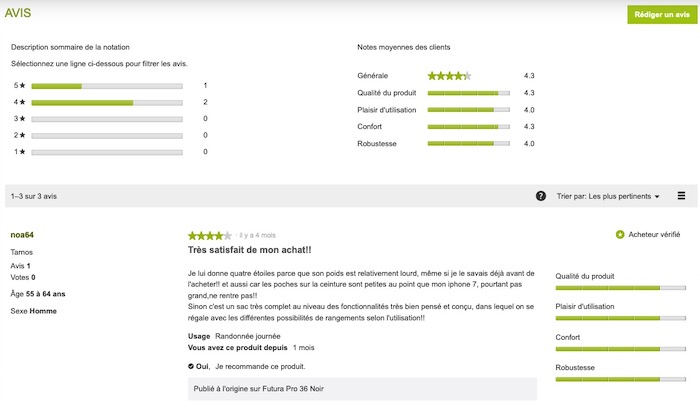Select the 2 star rating row
This screenshot has width=700, height=401.
[x=110, y=135]
